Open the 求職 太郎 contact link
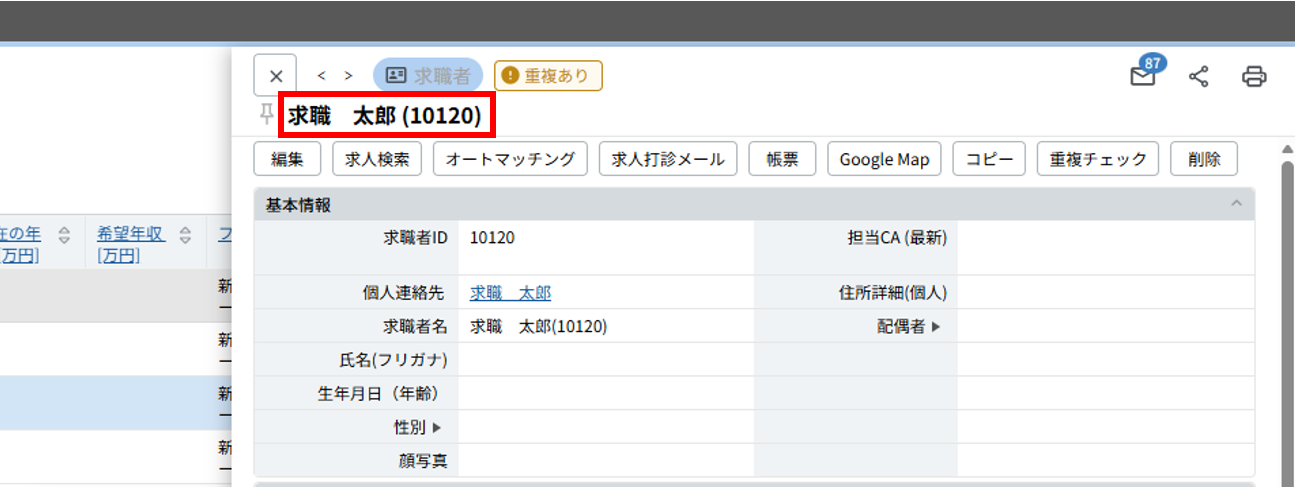 click(510, 293)
